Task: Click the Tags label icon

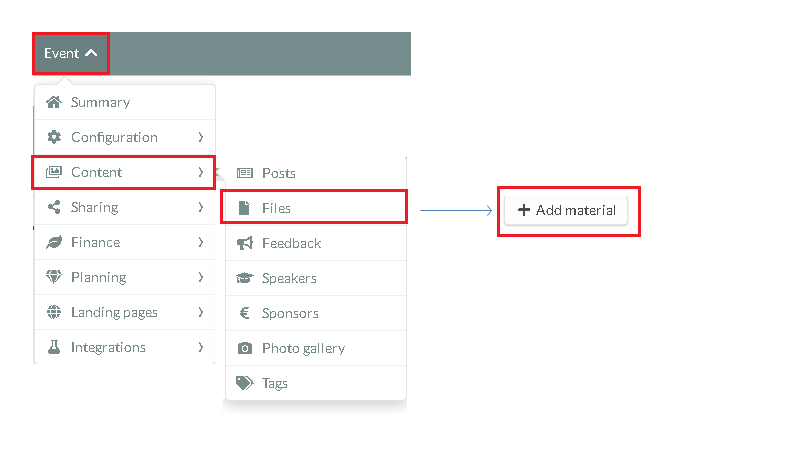Action: coord(244,383)
